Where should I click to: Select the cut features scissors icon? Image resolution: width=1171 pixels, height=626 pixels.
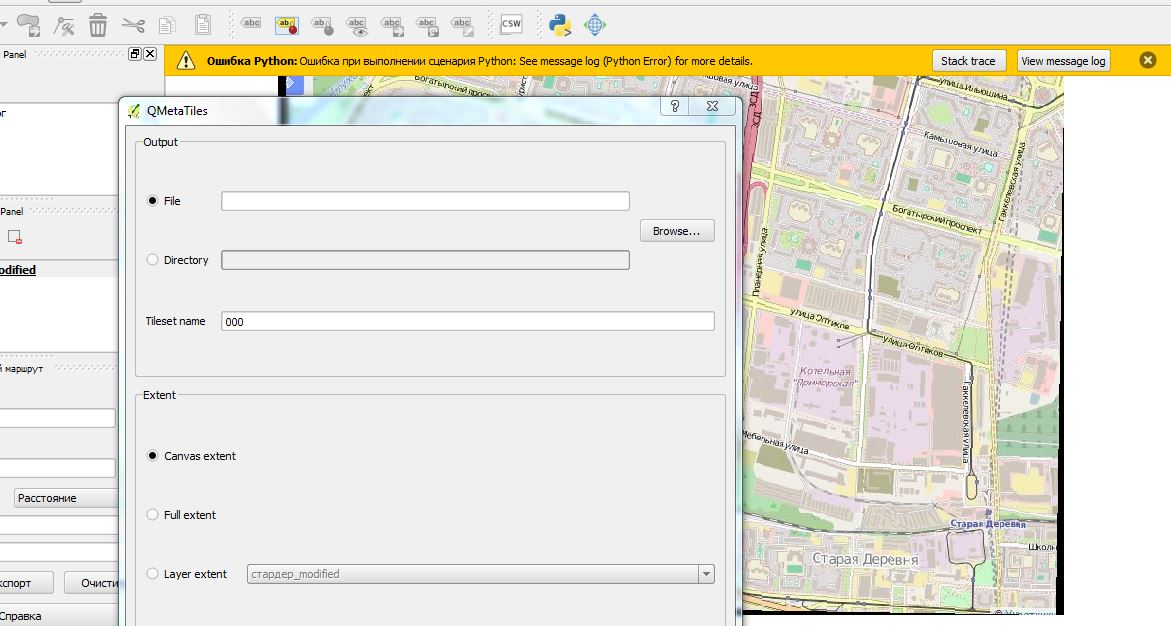pos(133,25)
